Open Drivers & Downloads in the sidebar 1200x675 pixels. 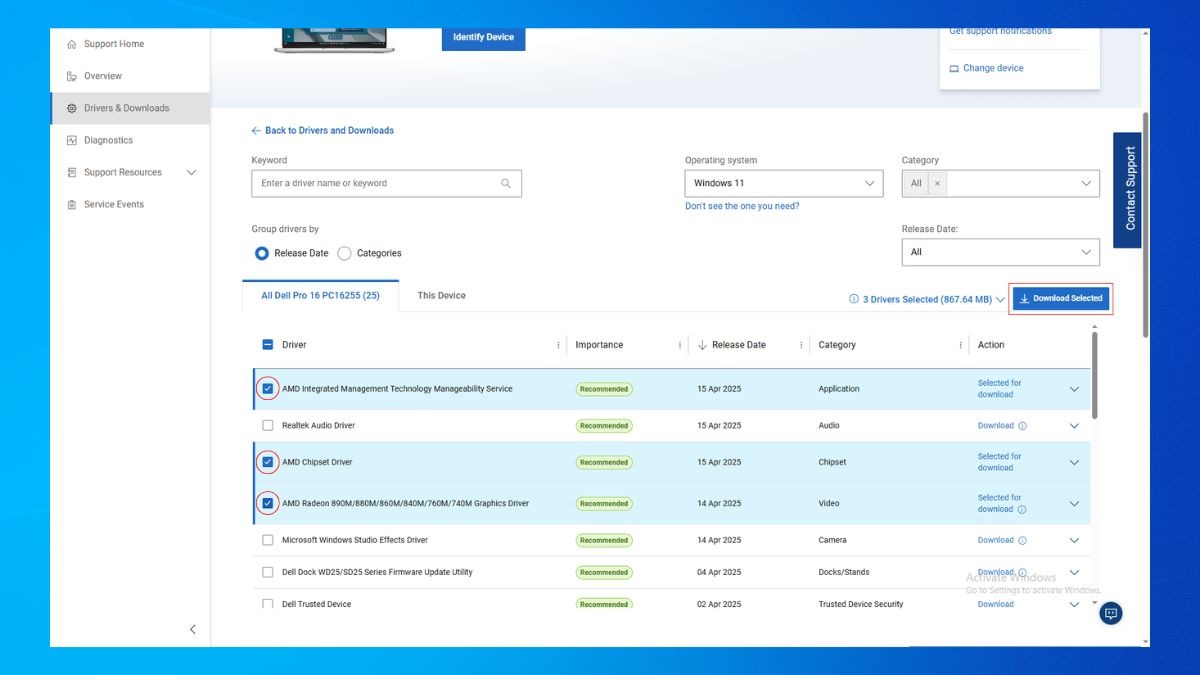coord(130,108)
